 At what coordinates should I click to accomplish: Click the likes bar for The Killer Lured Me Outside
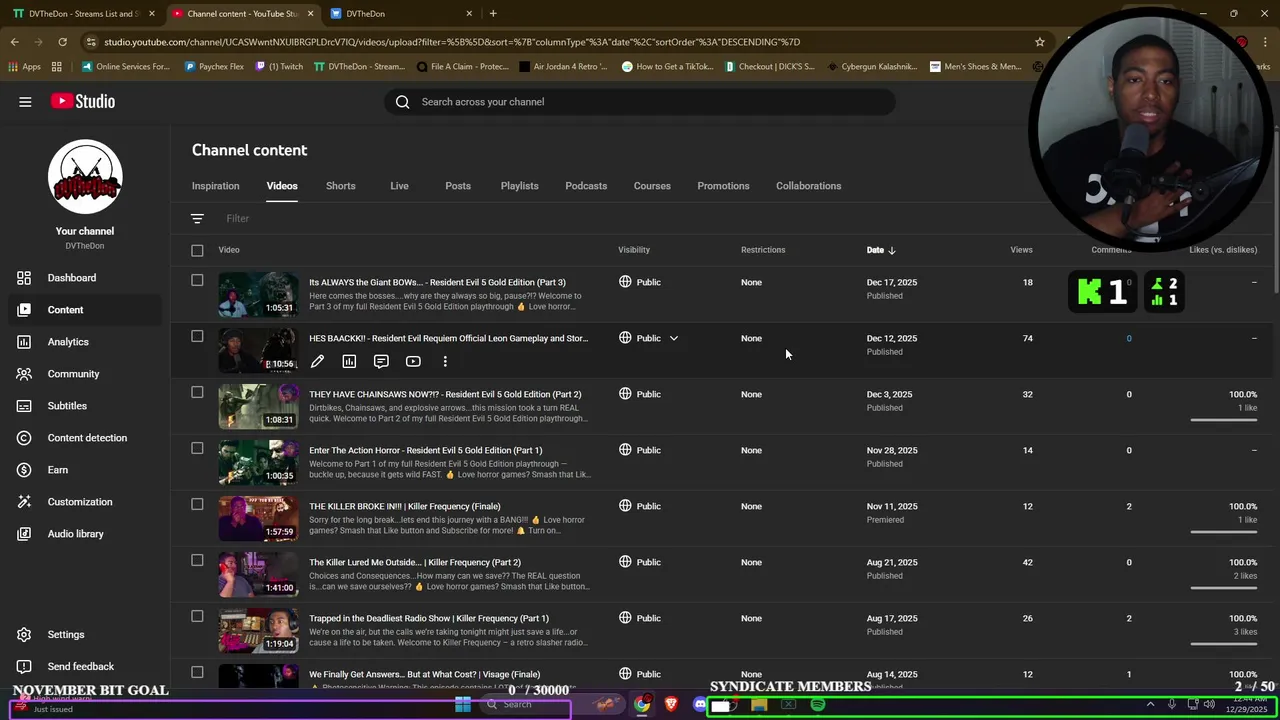coord(1223,588)
